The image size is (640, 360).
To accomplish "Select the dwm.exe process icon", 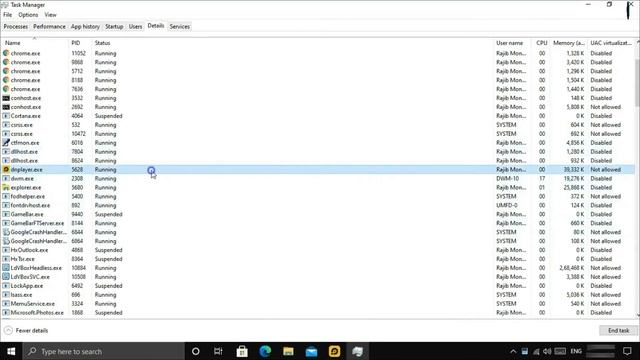I will [6, 178].
